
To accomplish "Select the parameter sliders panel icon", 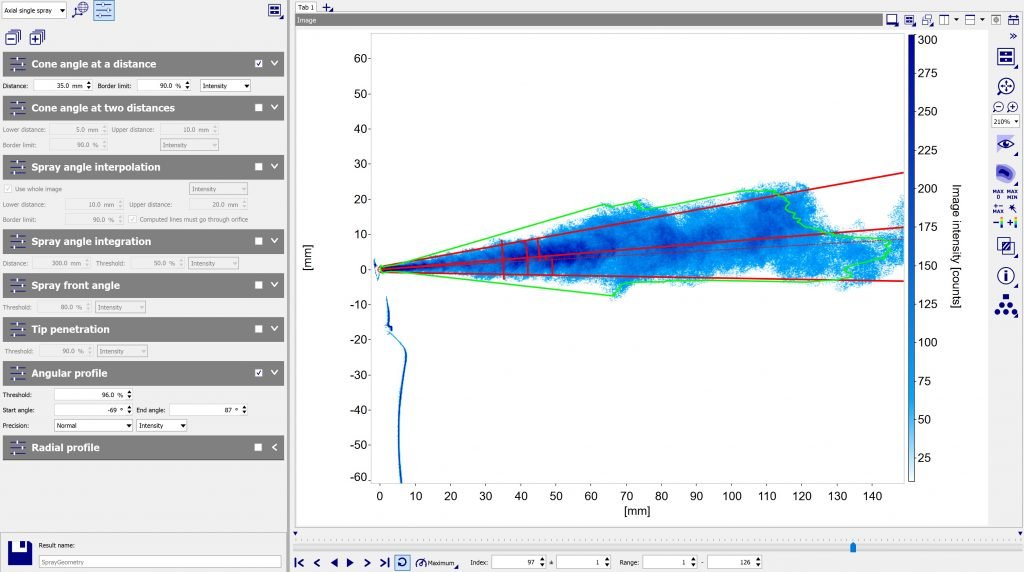I will pyautogui.click(x=104, y=10).
